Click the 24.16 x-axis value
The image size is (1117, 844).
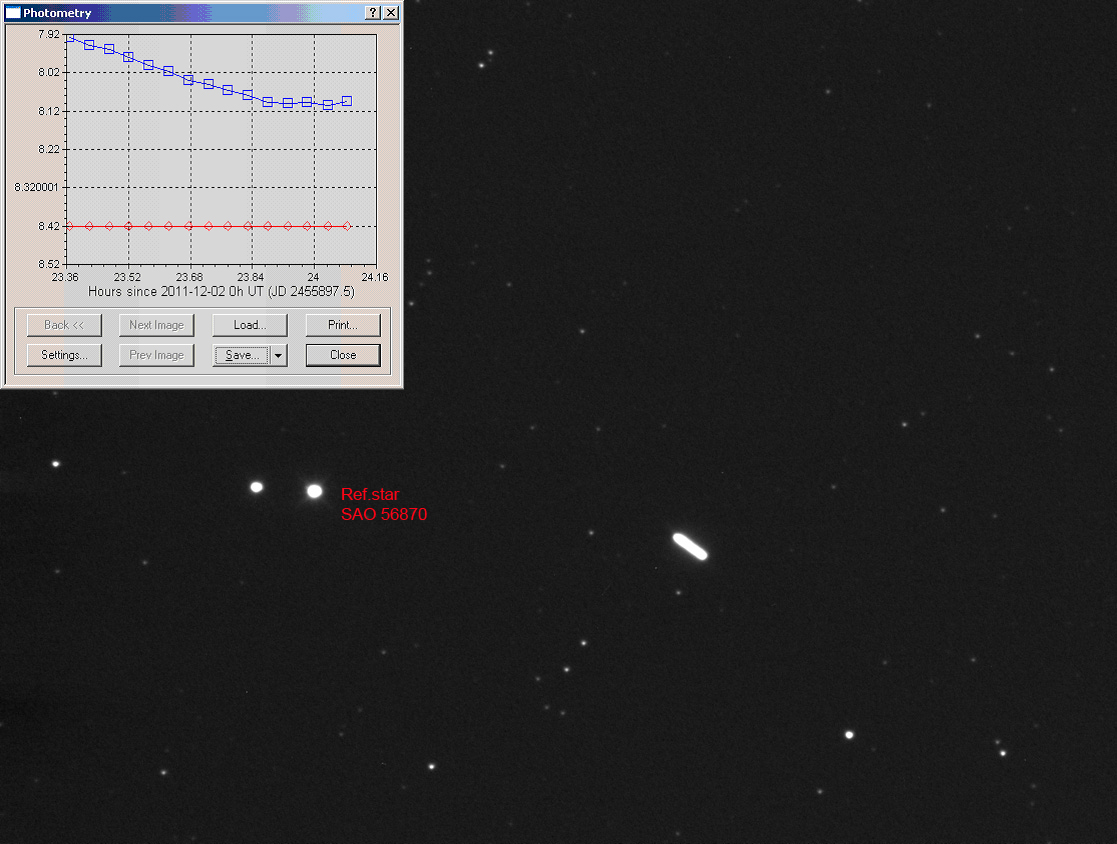coord(375,277)
